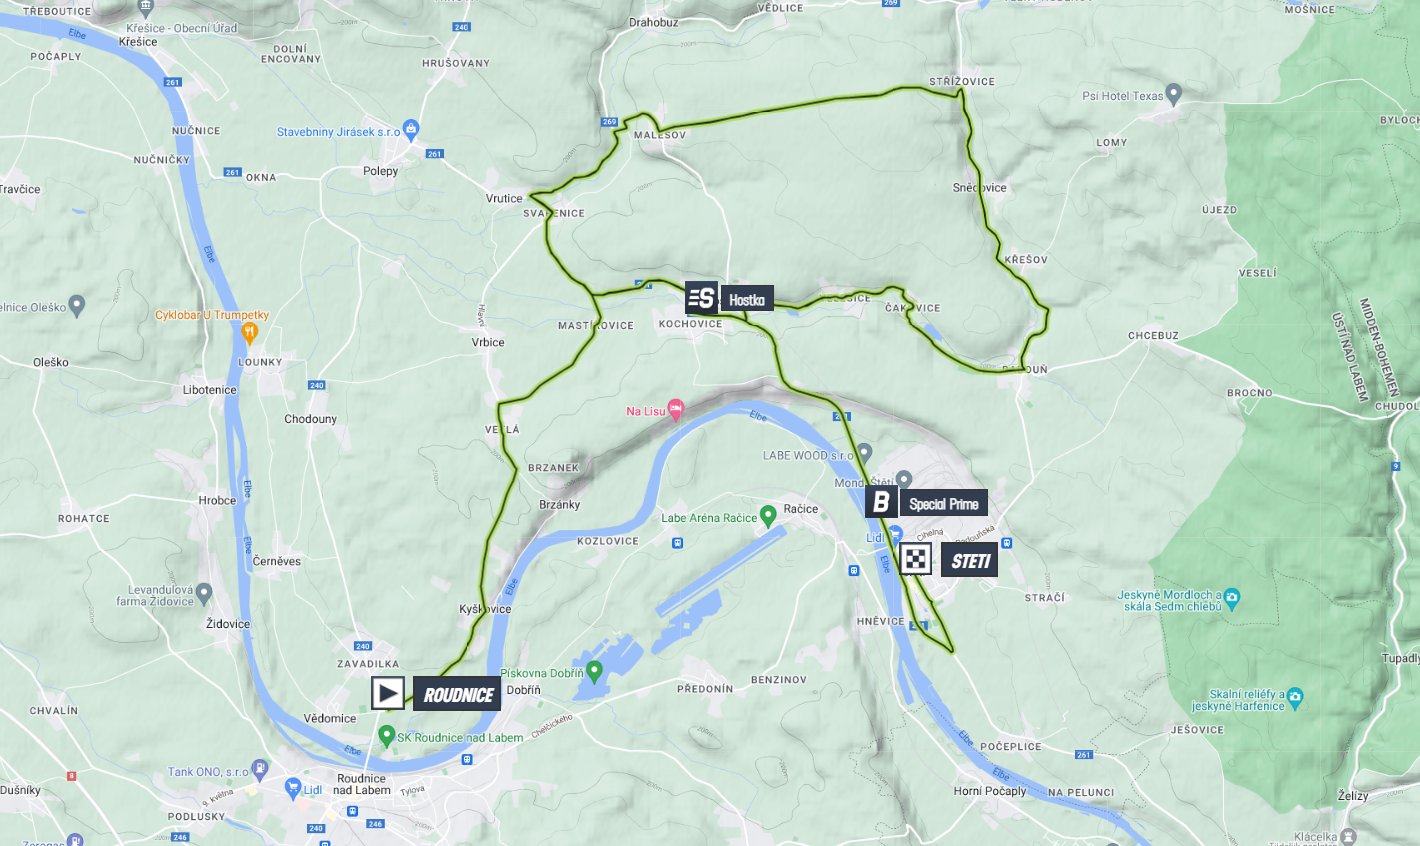The width and height of the screenshot is (1420, 846).
Task: Open the Na Lisu hotel pin
Action: click(x=676, y=408)
